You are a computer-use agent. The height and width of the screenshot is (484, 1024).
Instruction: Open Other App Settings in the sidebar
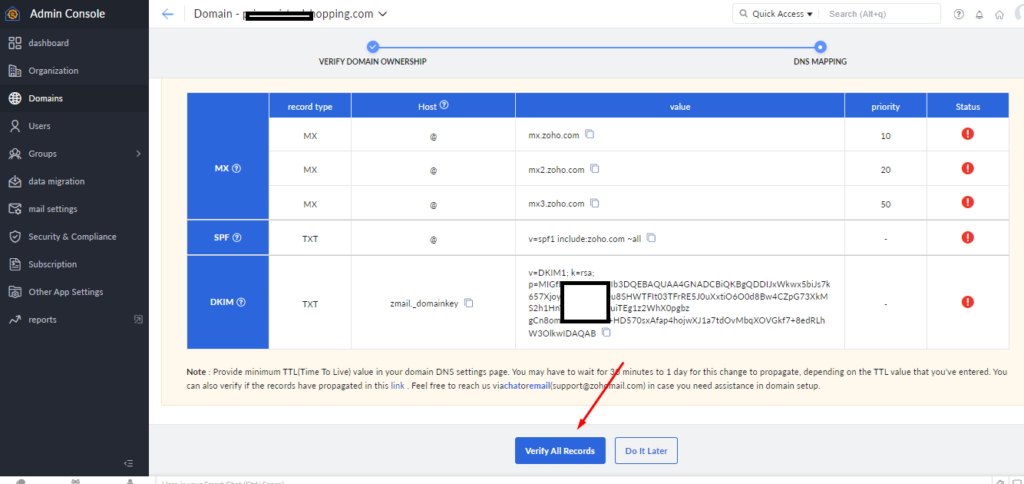(x=74, y=292)
